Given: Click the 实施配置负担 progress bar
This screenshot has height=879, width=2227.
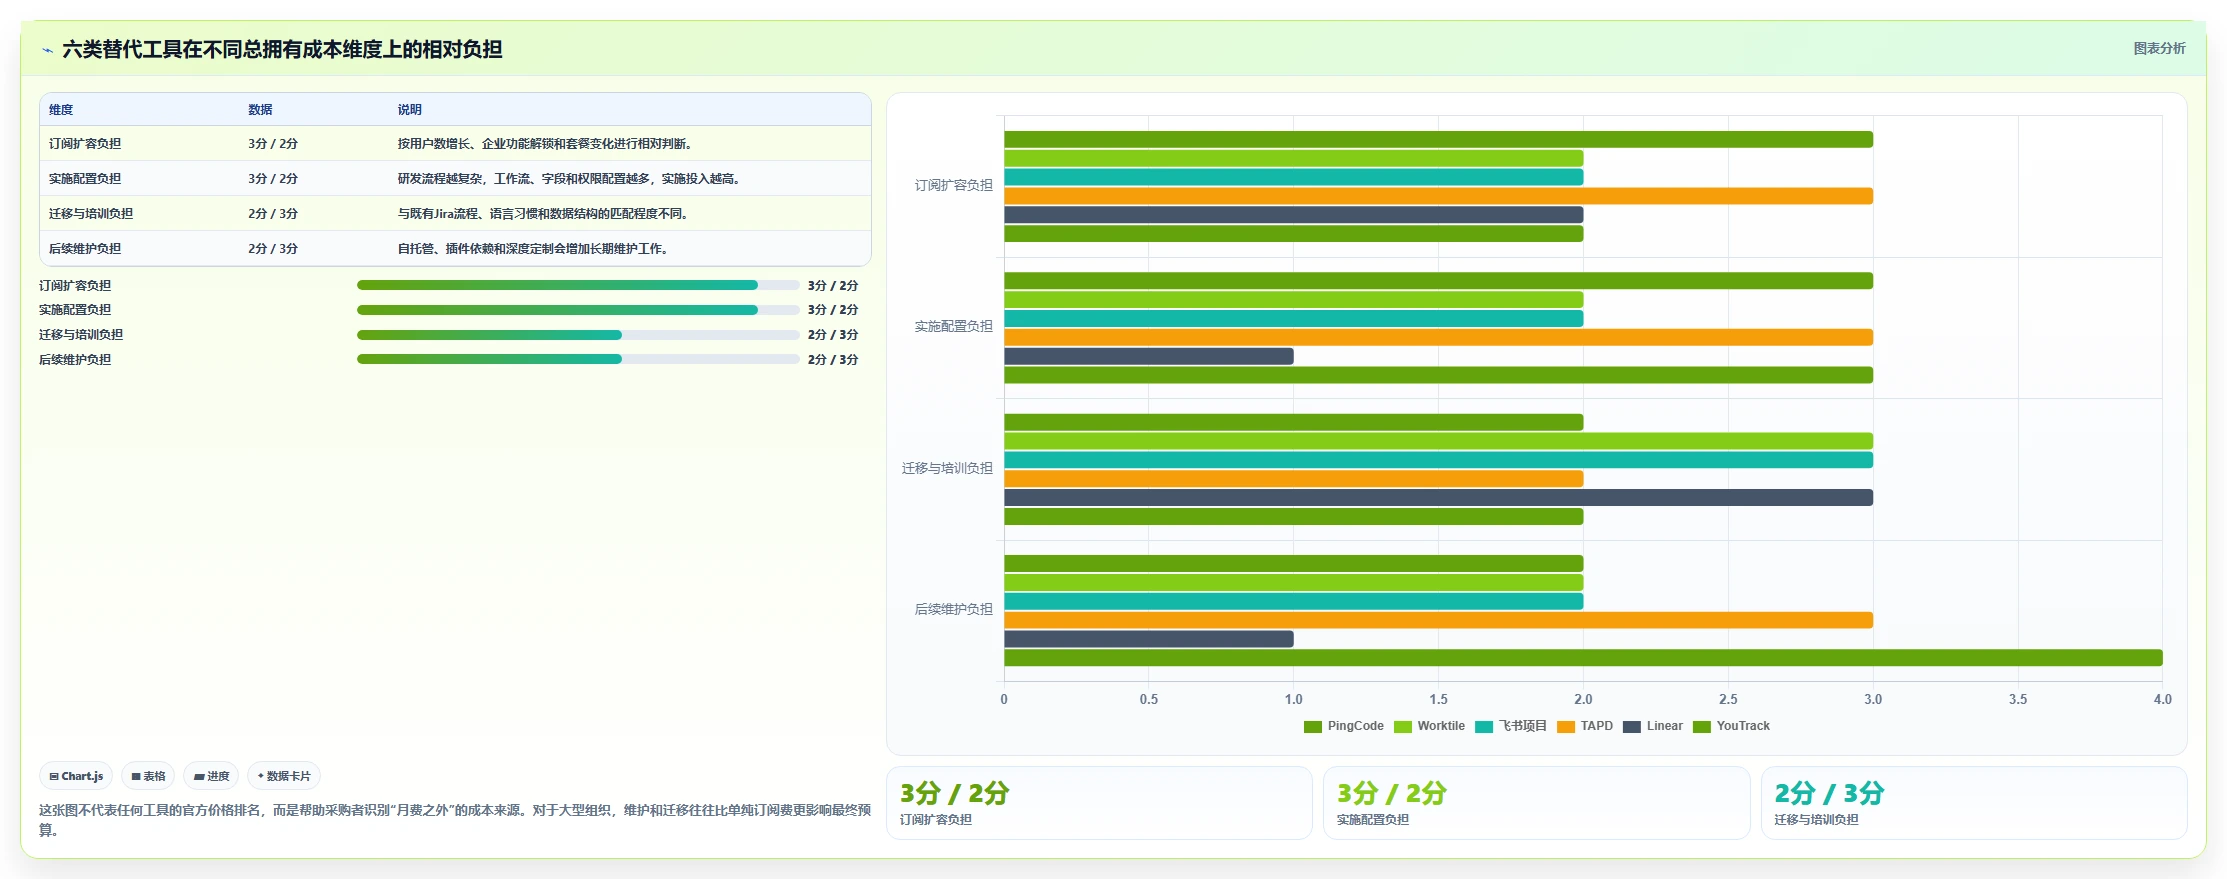Looking at the screenshot, I should (x=578, y=310).
